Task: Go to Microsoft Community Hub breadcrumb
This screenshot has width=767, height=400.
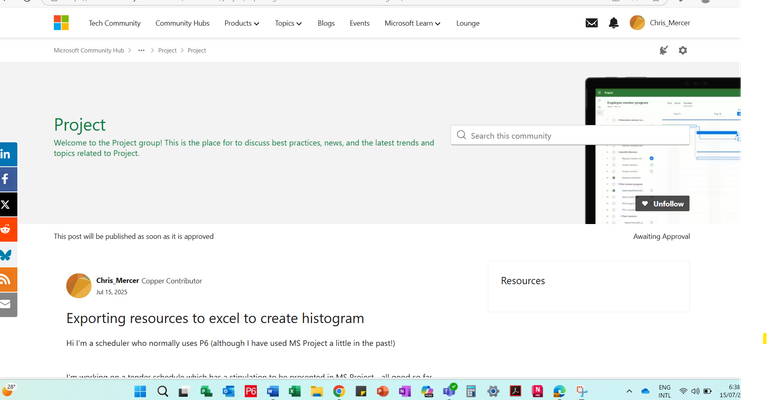Action: 89,50
